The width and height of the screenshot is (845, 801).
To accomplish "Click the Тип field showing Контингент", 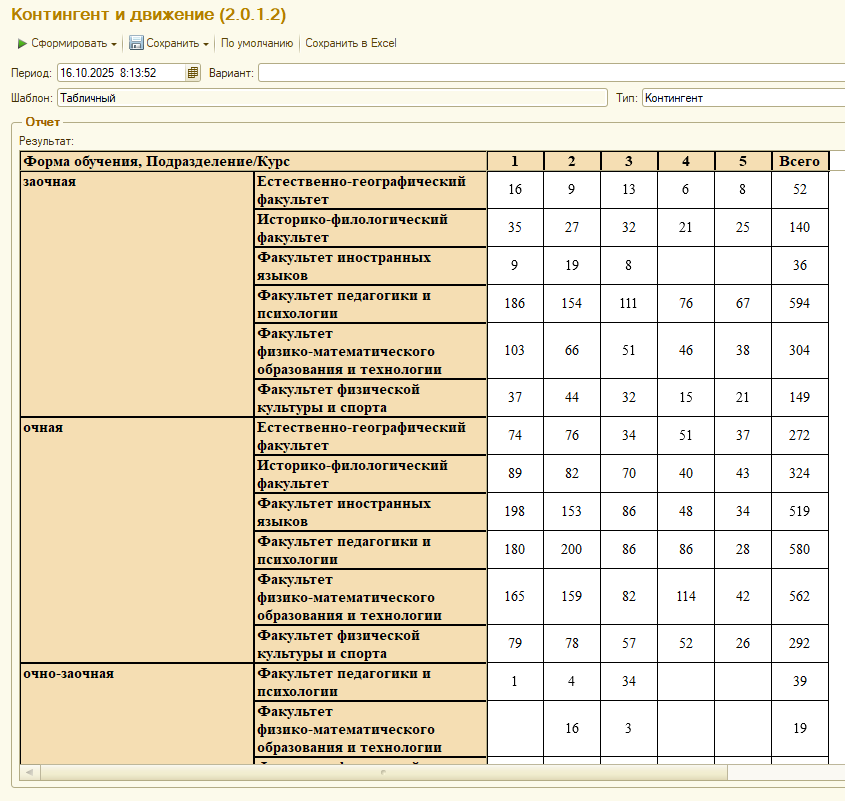I will [x=742, y=98].
